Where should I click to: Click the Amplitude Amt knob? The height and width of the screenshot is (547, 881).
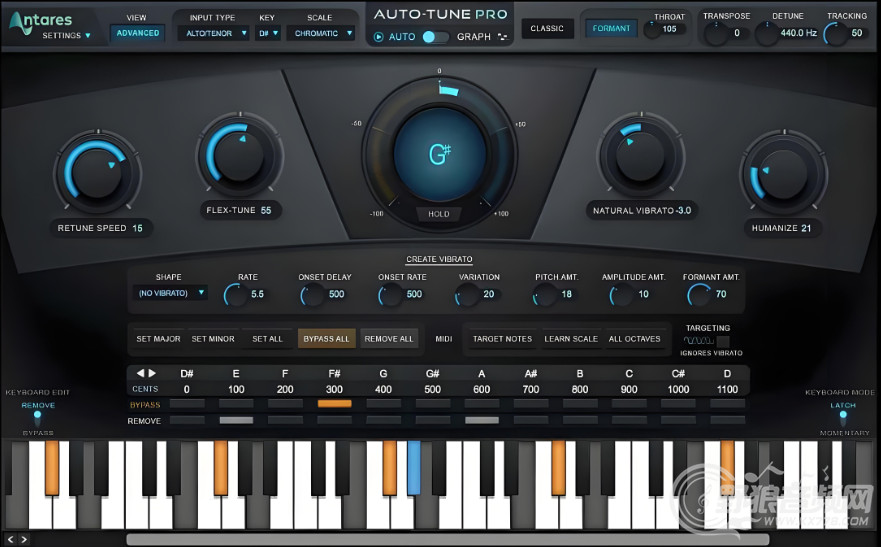[621, 294]
